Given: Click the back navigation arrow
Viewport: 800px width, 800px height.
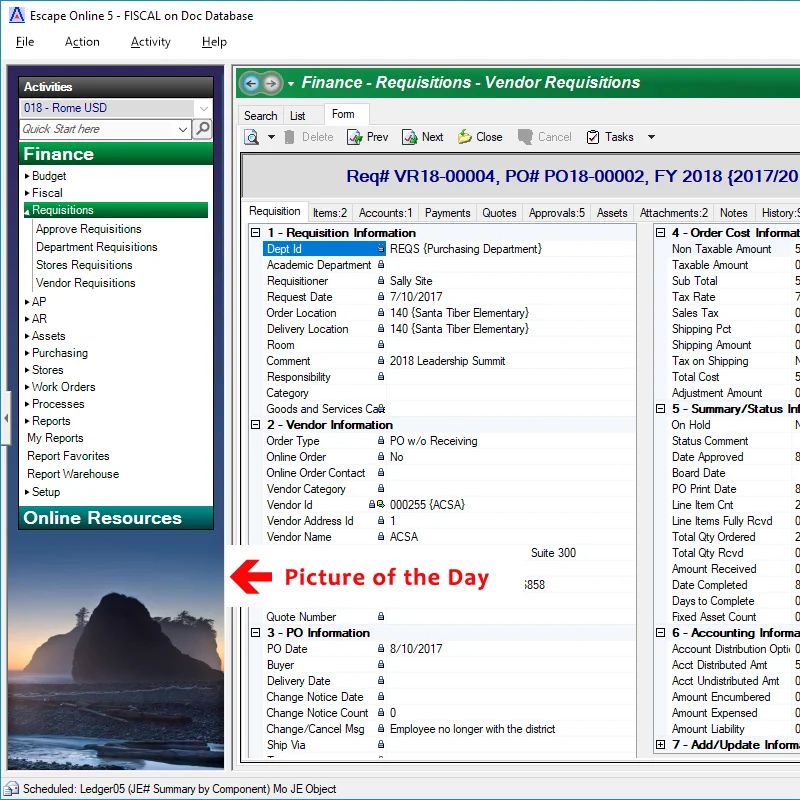Looking at the screenshot, I should (x=251, y=83).
